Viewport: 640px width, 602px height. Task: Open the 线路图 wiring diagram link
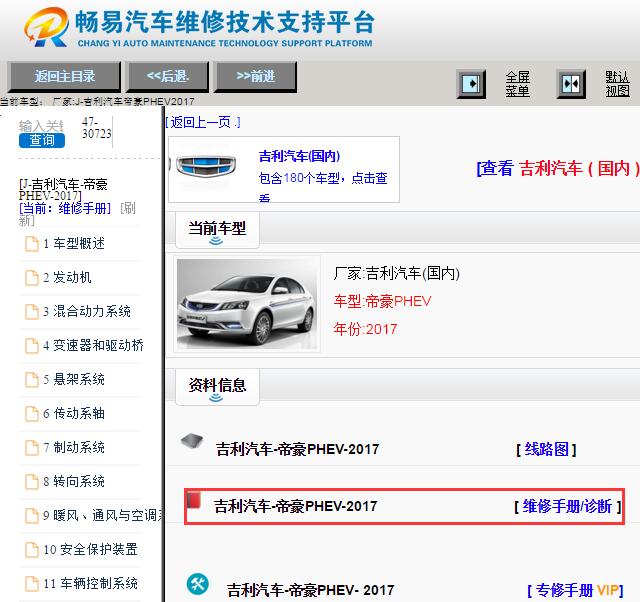pyautogui.click(x=546, y=450)
